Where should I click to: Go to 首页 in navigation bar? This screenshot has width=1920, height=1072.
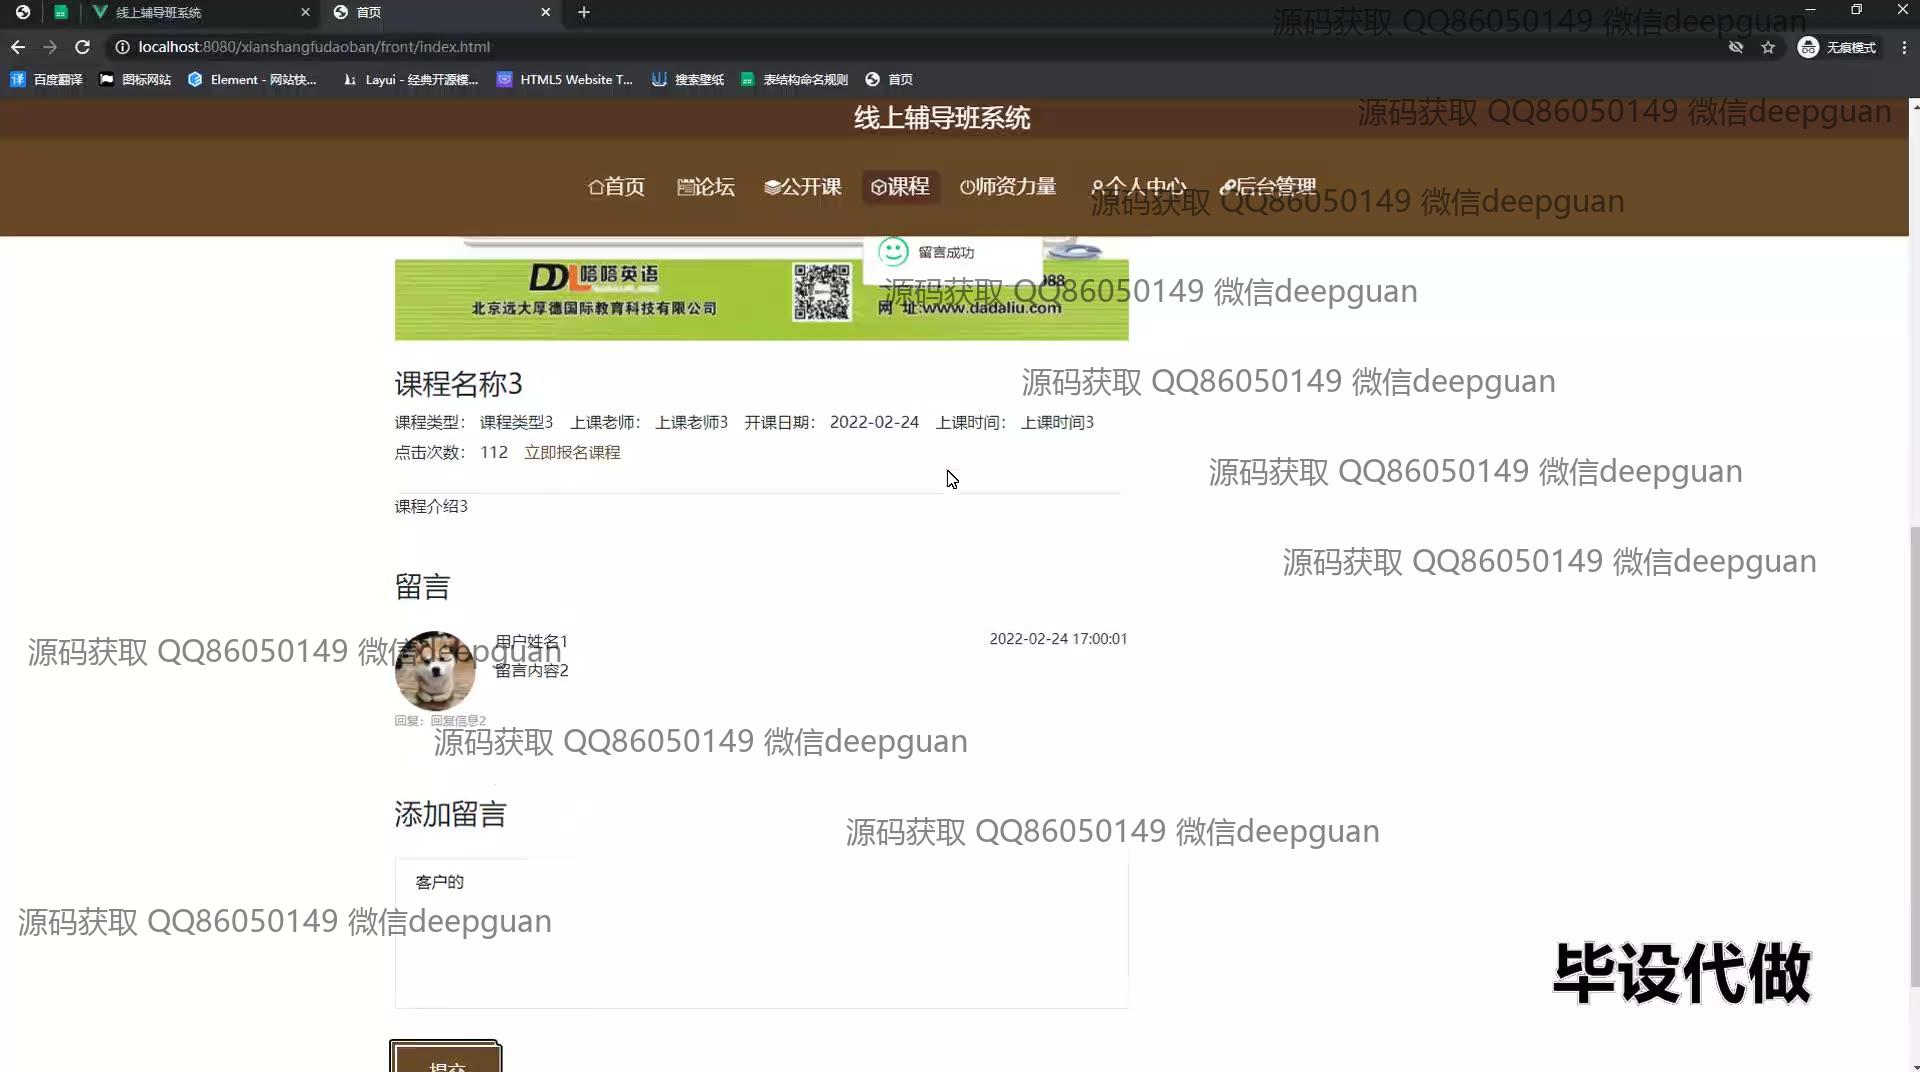tap(616, 187)
